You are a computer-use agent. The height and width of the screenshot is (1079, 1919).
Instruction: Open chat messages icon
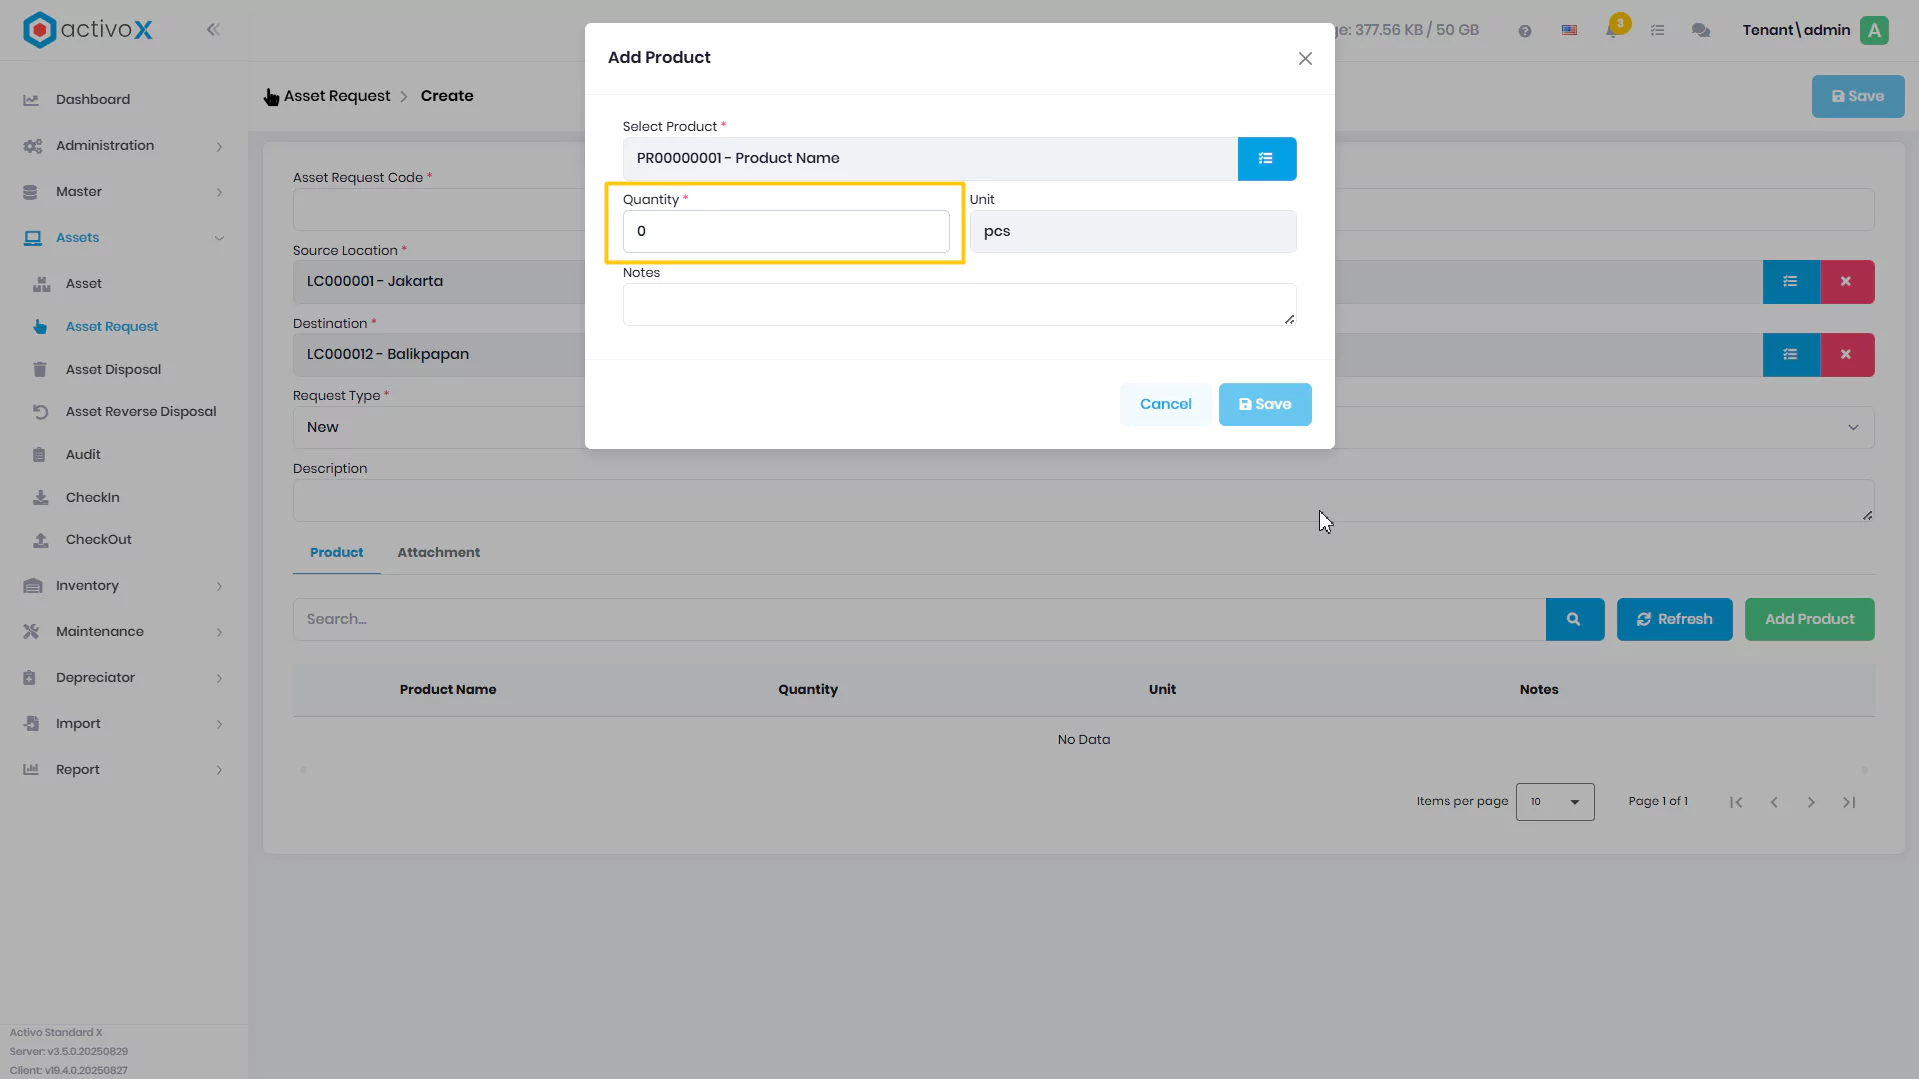click(x=1700, y=31)
